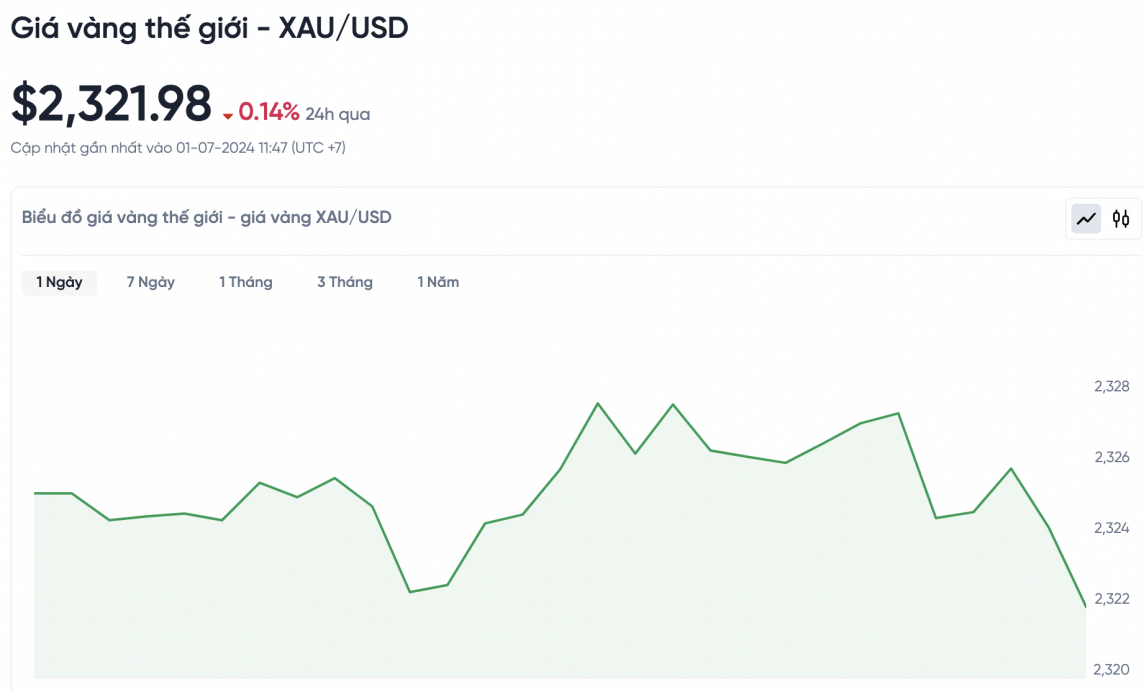Viewport: 1144px width, 692px height.
Task: Click the 2,328 price axis label
Action: 1112,386
